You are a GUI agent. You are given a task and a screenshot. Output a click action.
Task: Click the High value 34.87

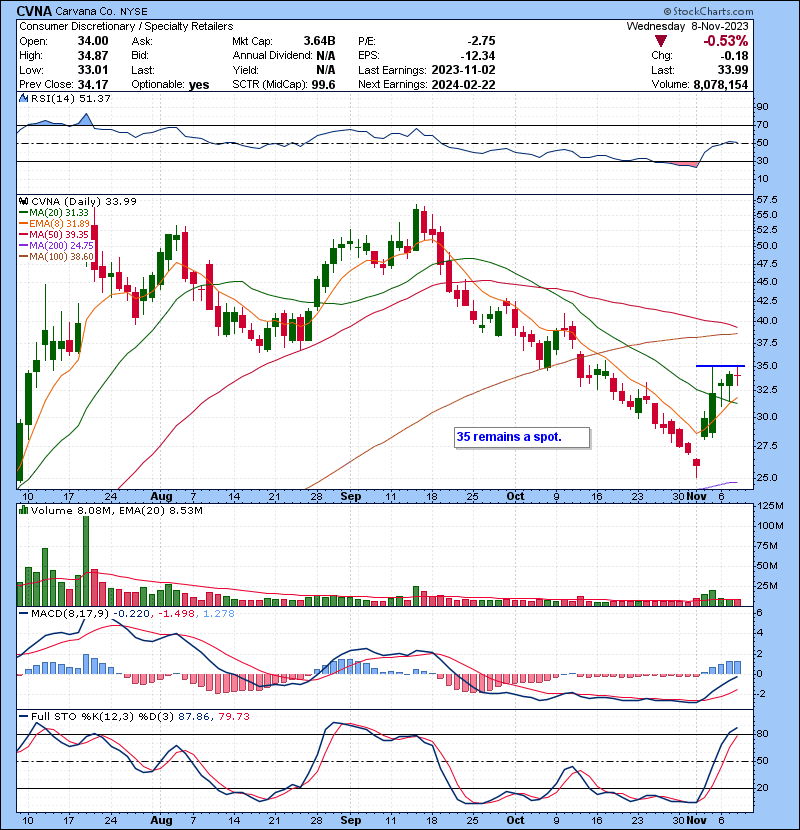tap(93, 56)
